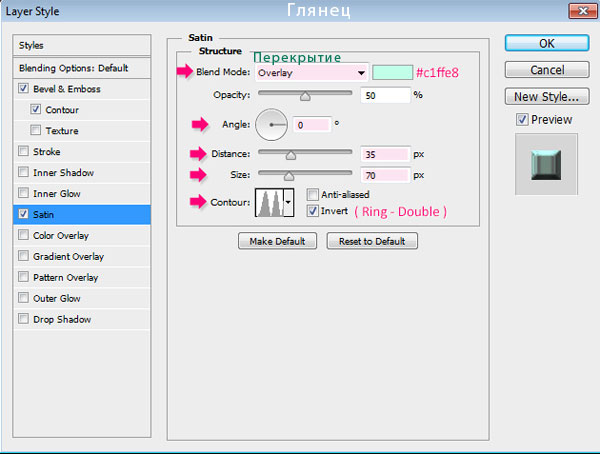Close the Layer Style dialog
This screenshot has height=454, width=600.
[582, 11]
